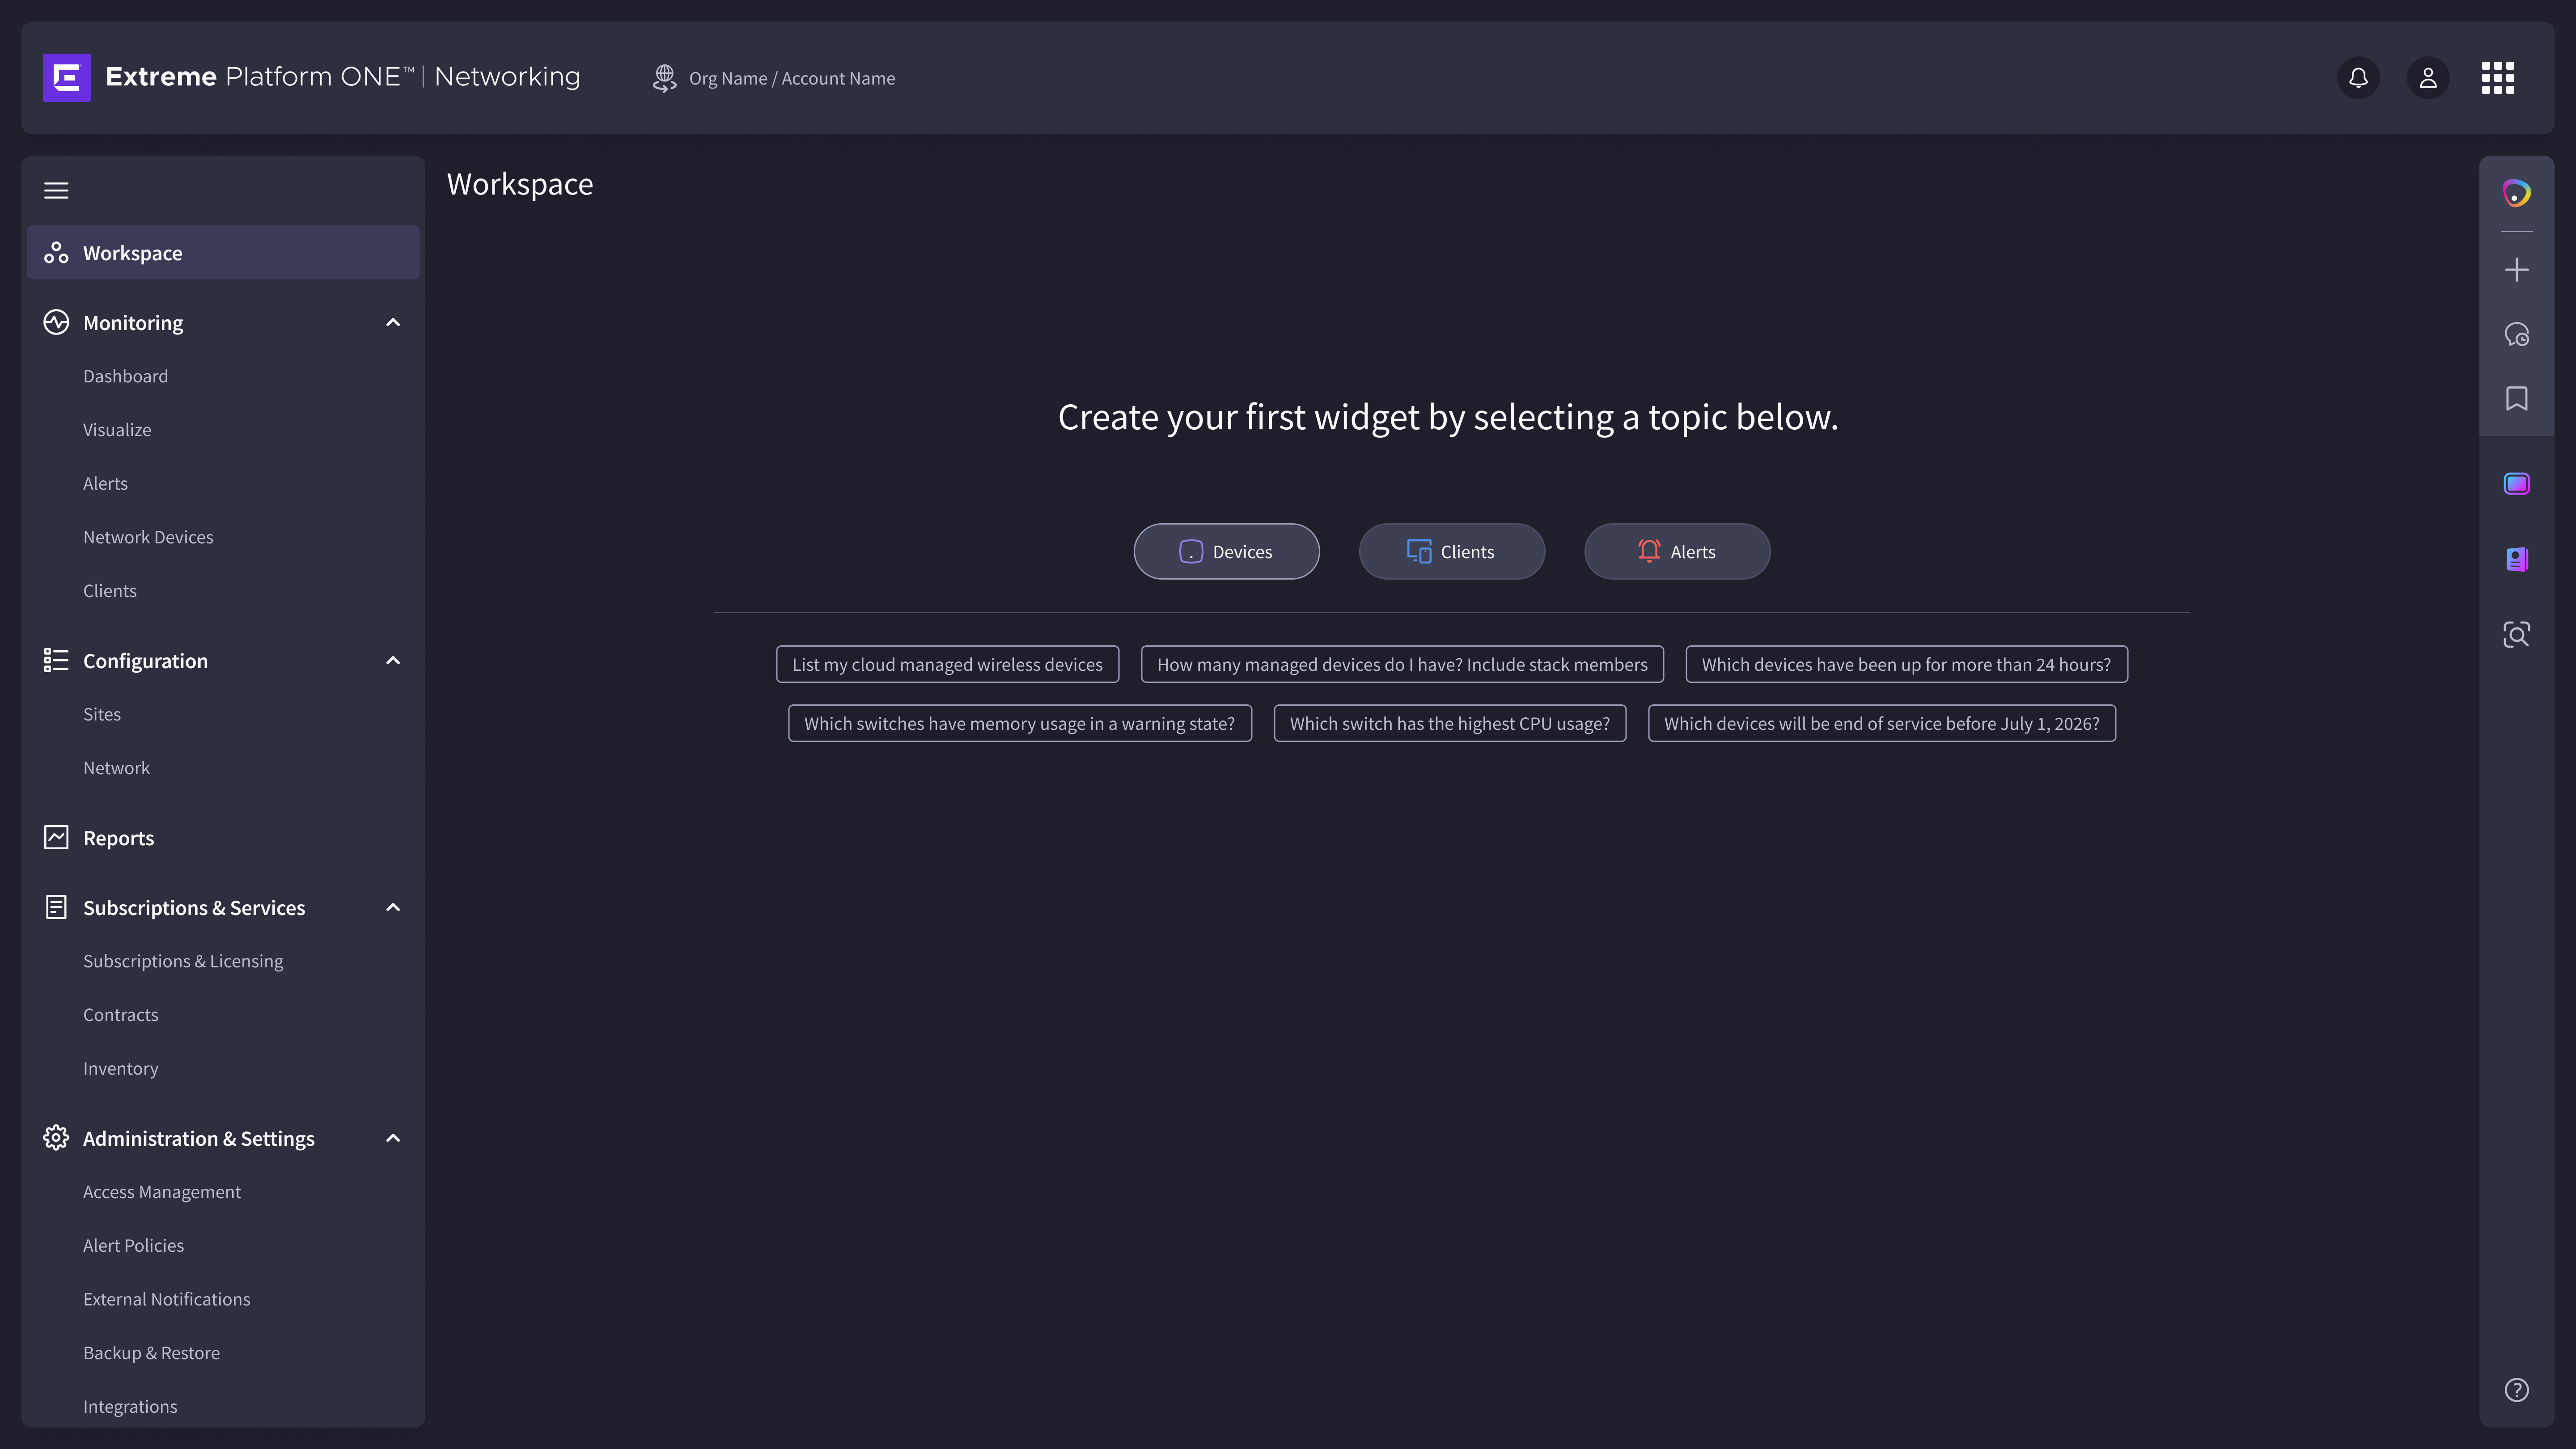Choose 'List my cloud managed wireless devices'
The width and height of the screenshot is (2576, 1449).
tap(947, 664)
